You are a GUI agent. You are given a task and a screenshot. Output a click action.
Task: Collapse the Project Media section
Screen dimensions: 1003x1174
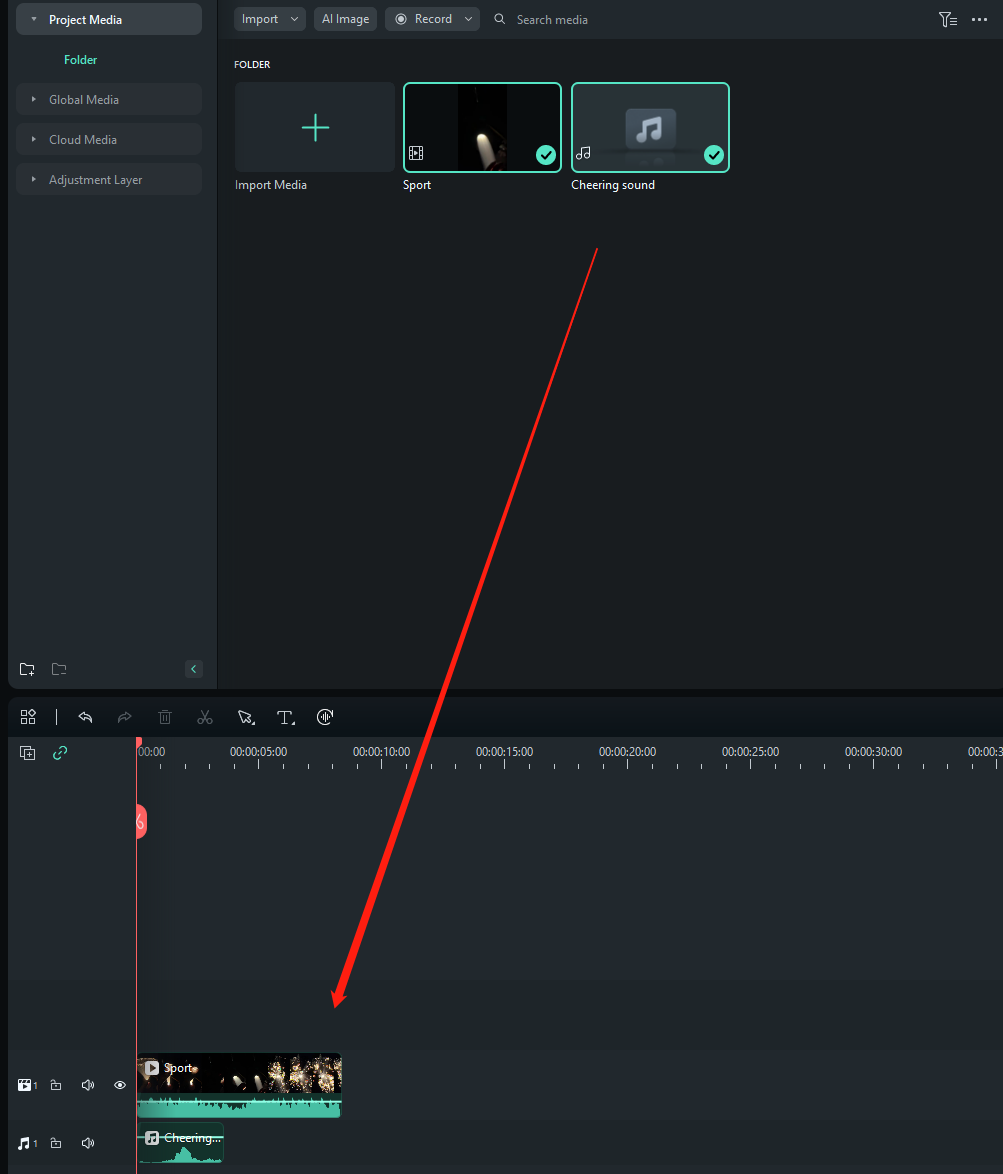33,18
